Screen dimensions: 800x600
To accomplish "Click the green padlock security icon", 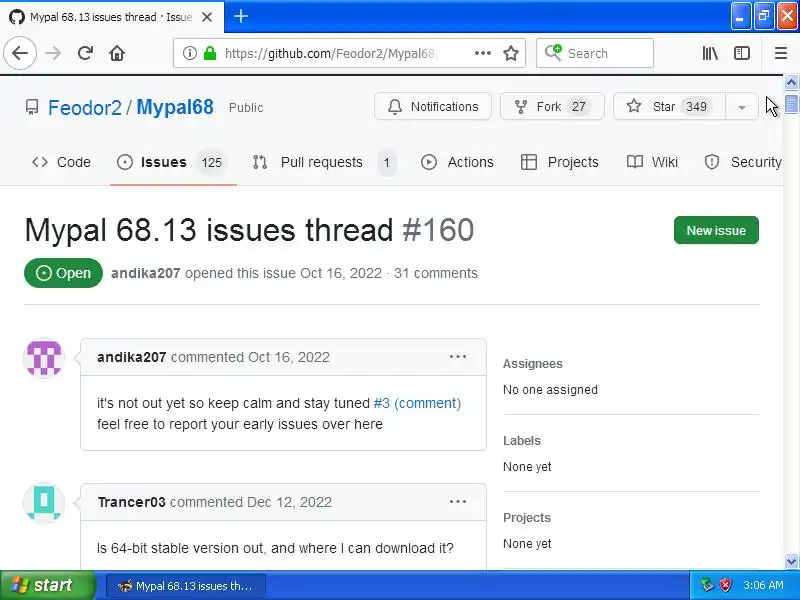I will pyautogui.click(x=210, y=53).
